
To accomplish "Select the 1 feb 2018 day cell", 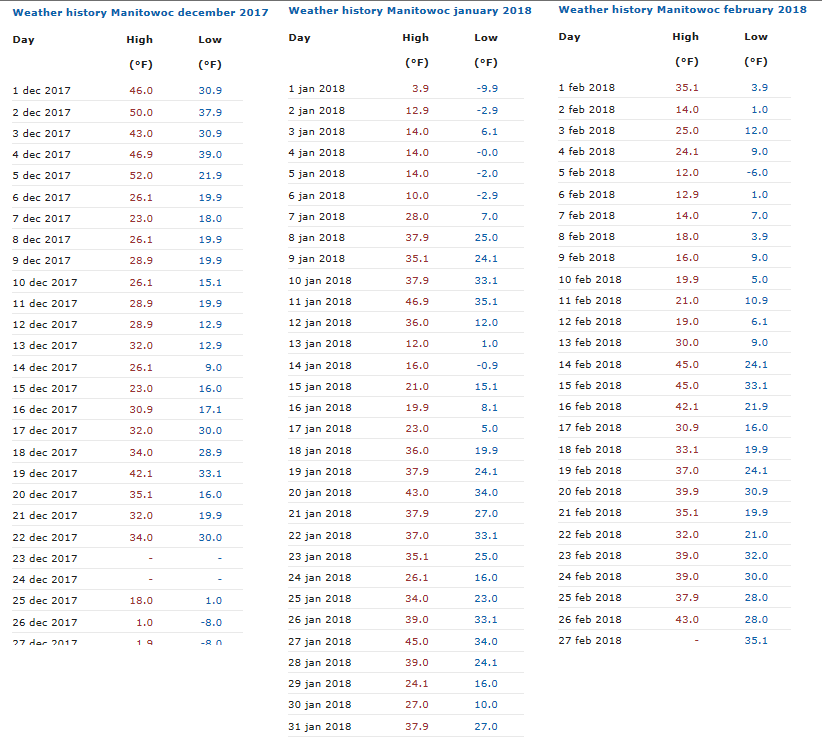I will pos(587,87).
